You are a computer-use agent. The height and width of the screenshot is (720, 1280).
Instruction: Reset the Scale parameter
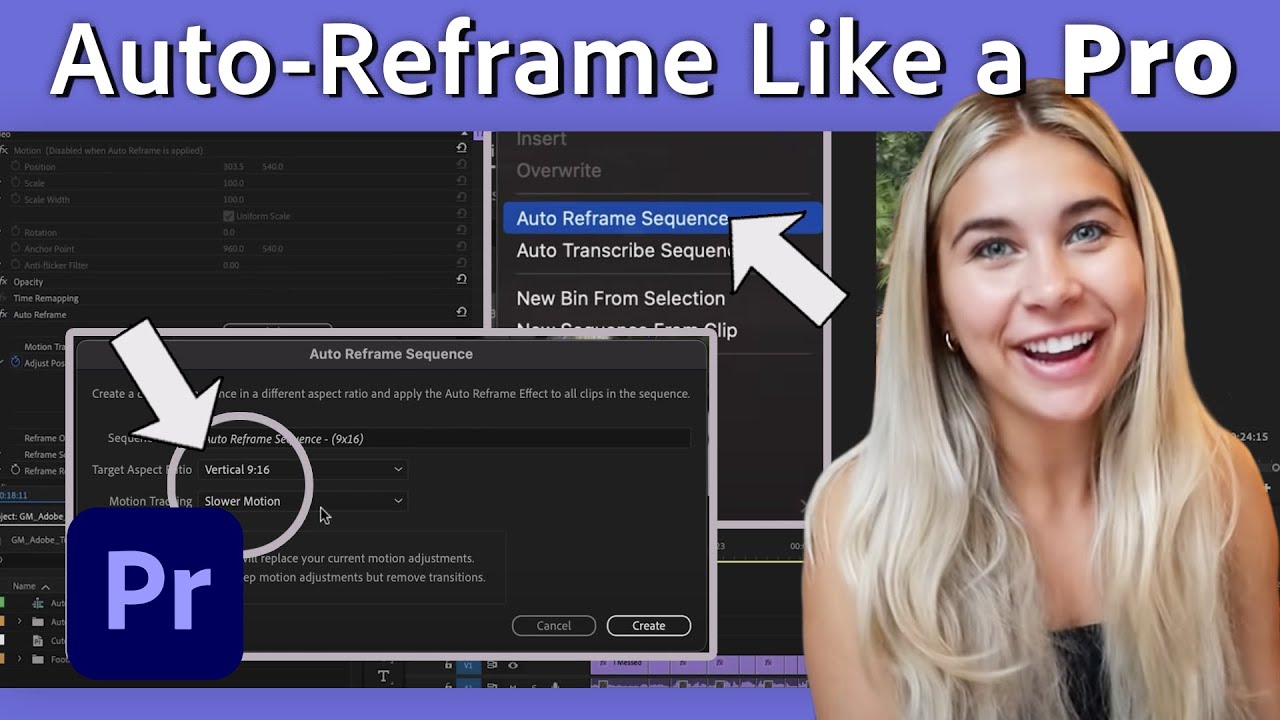click(x=461, y=183)
